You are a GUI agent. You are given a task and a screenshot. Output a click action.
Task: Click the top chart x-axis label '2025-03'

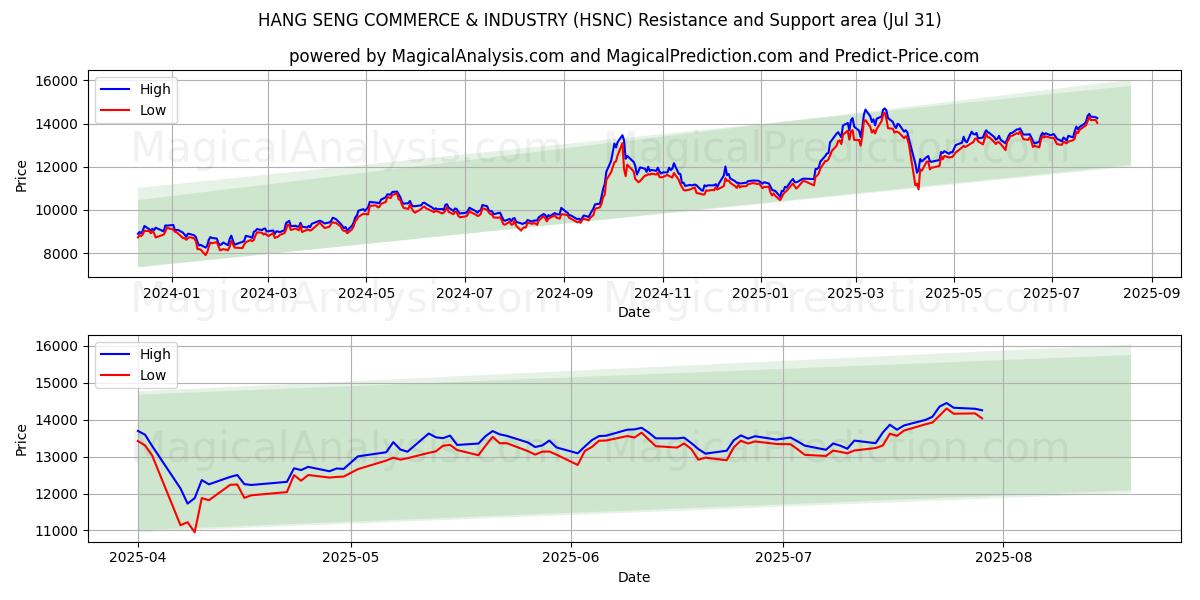[x=856, y=293]
